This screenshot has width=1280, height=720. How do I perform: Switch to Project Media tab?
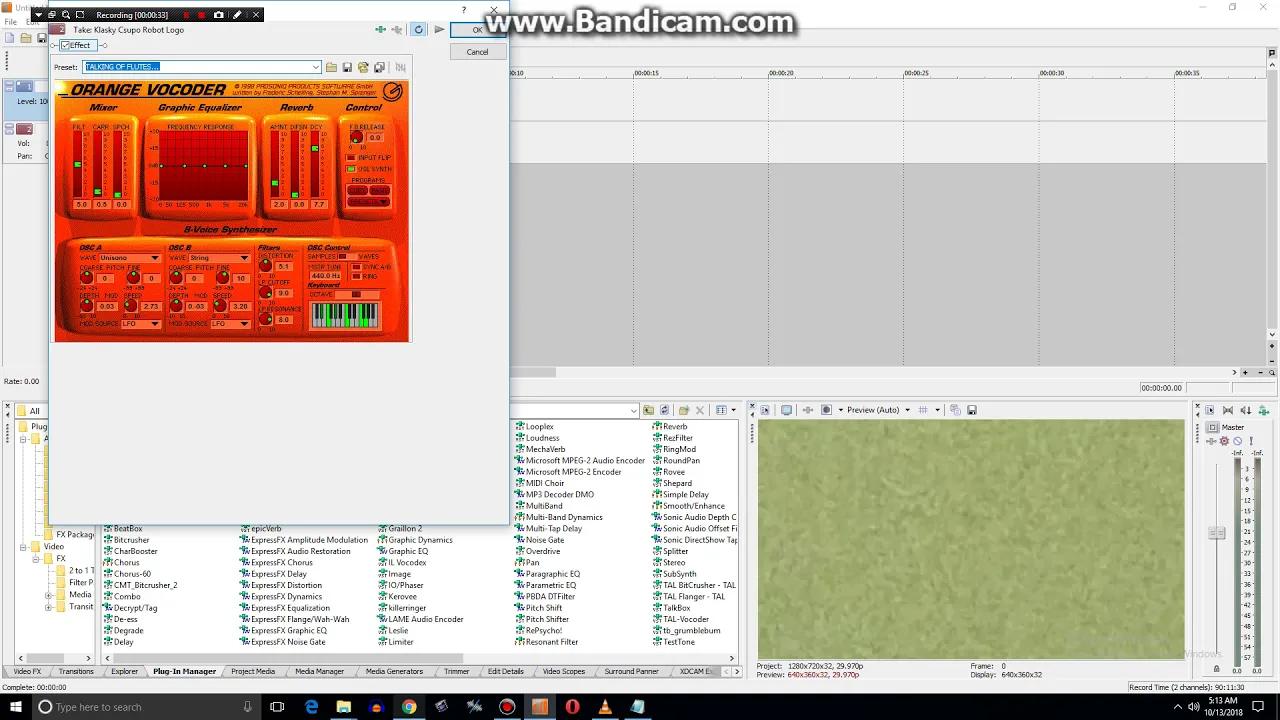coord(253,672)
